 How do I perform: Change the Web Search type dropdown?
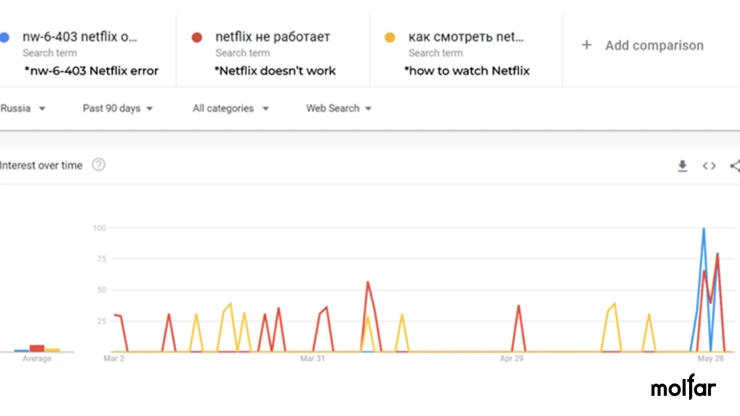point(339,108)
